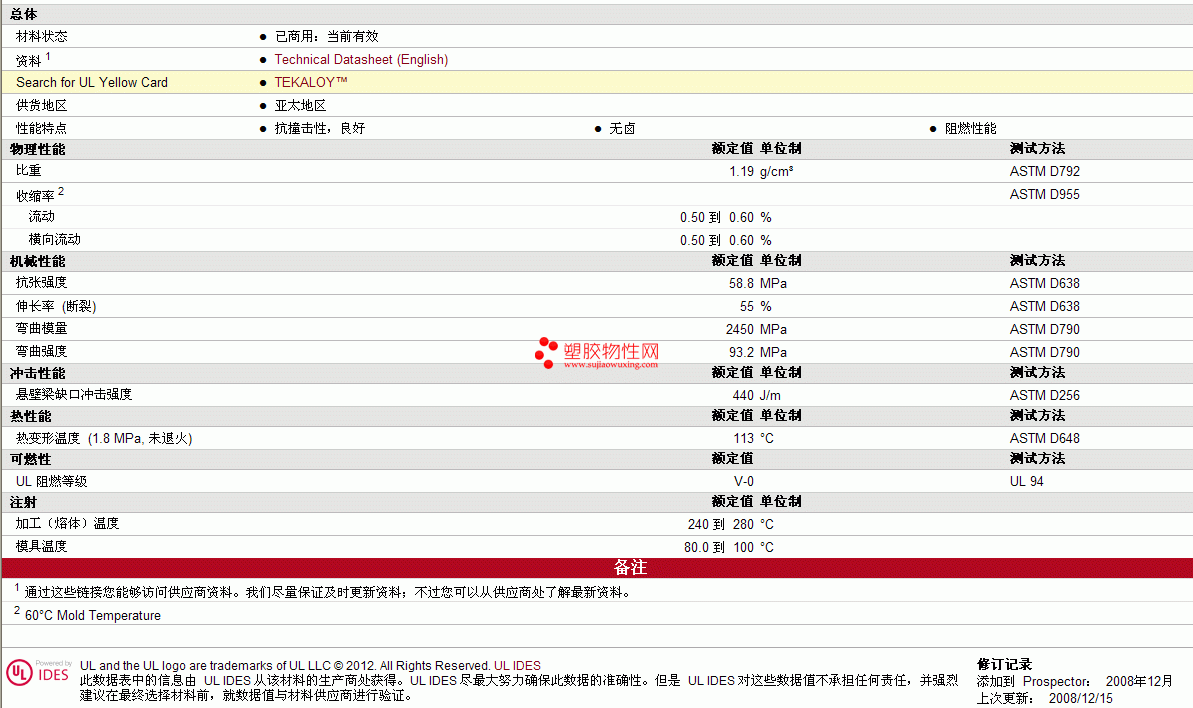Select the 80.0 mold temperature lower value
1193x708 pixels.
695,548
